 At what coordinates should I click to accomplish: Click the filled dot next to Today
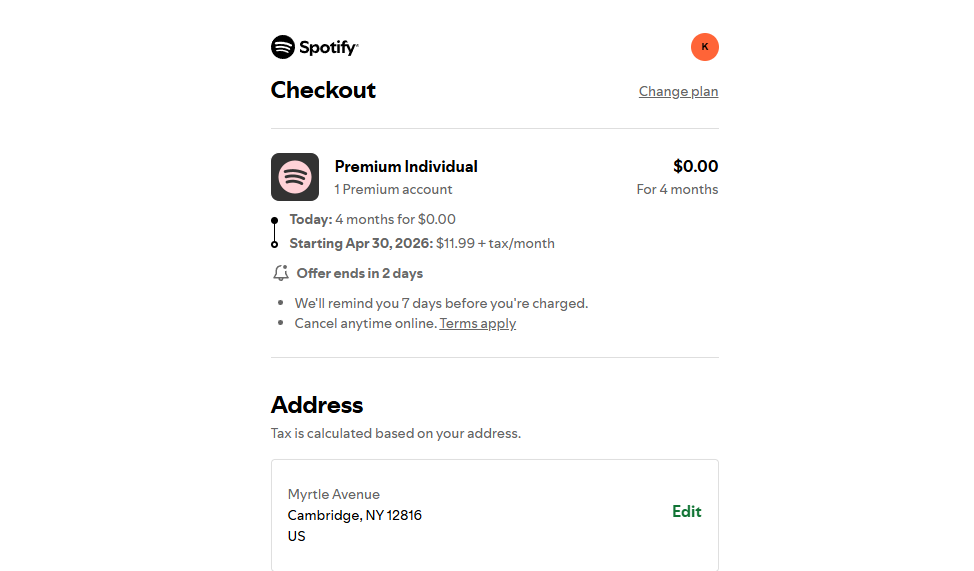tap(275, 220)
